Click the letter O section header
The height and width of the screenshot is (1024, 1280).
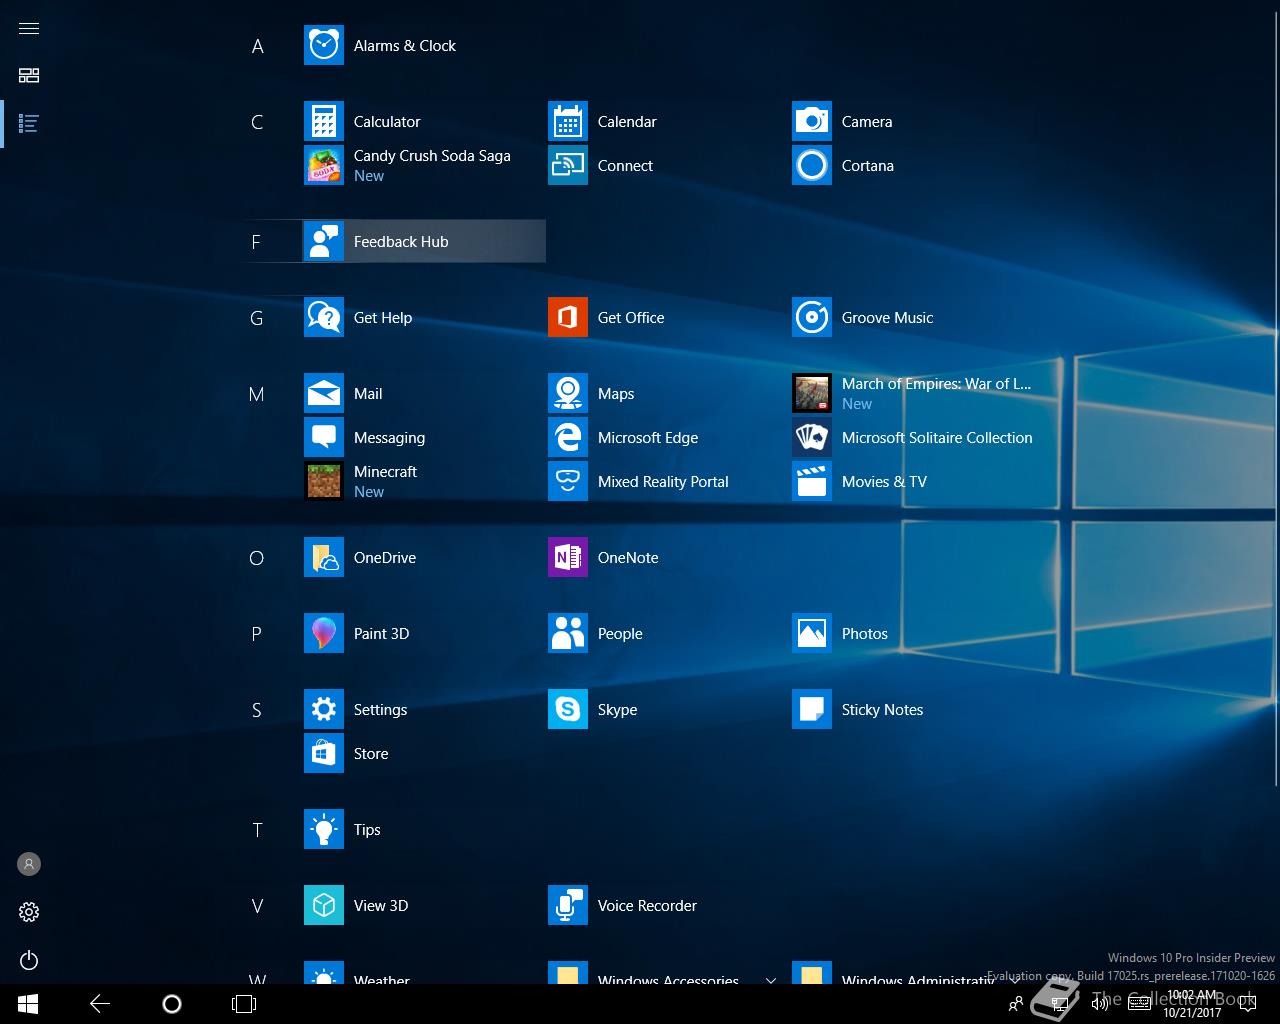257,558
